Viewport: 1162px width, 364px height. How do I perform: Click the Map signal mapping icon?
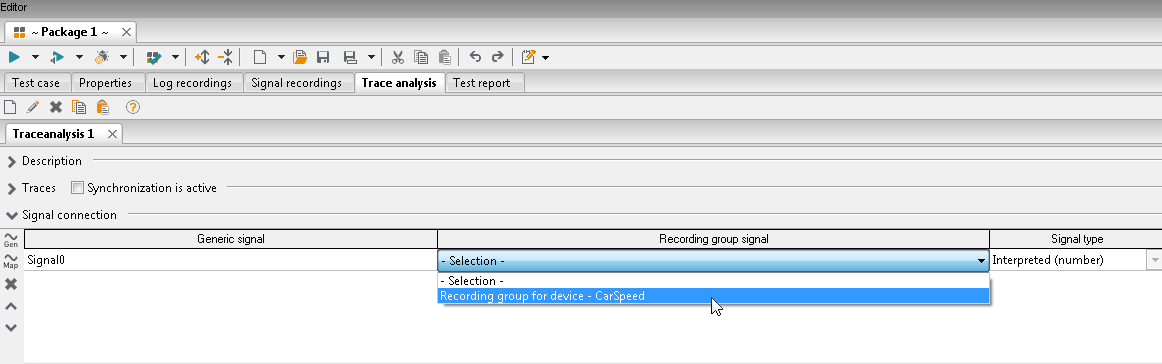[10, 260]
